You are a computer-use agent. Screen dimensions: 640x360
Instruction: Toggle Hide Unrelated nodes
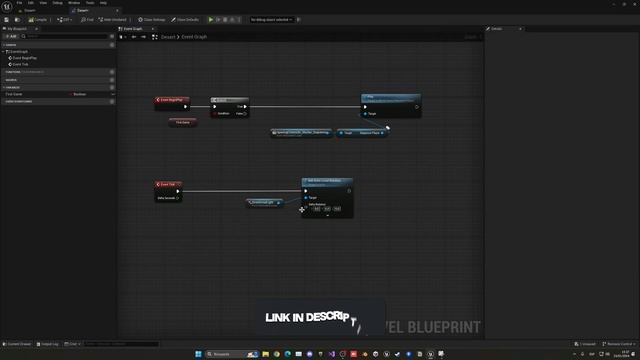pyautogui.click(x=113, y=20)
